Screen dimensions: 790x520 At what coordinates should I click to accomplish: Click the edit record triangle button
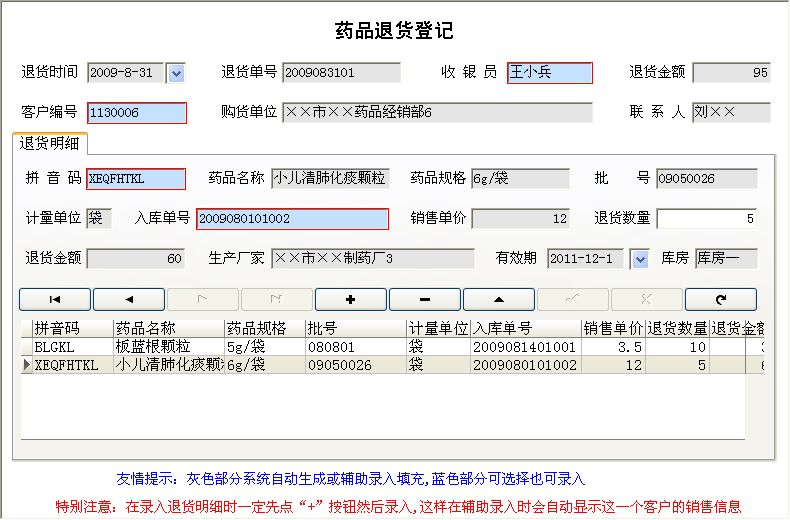tap(499, 299)
